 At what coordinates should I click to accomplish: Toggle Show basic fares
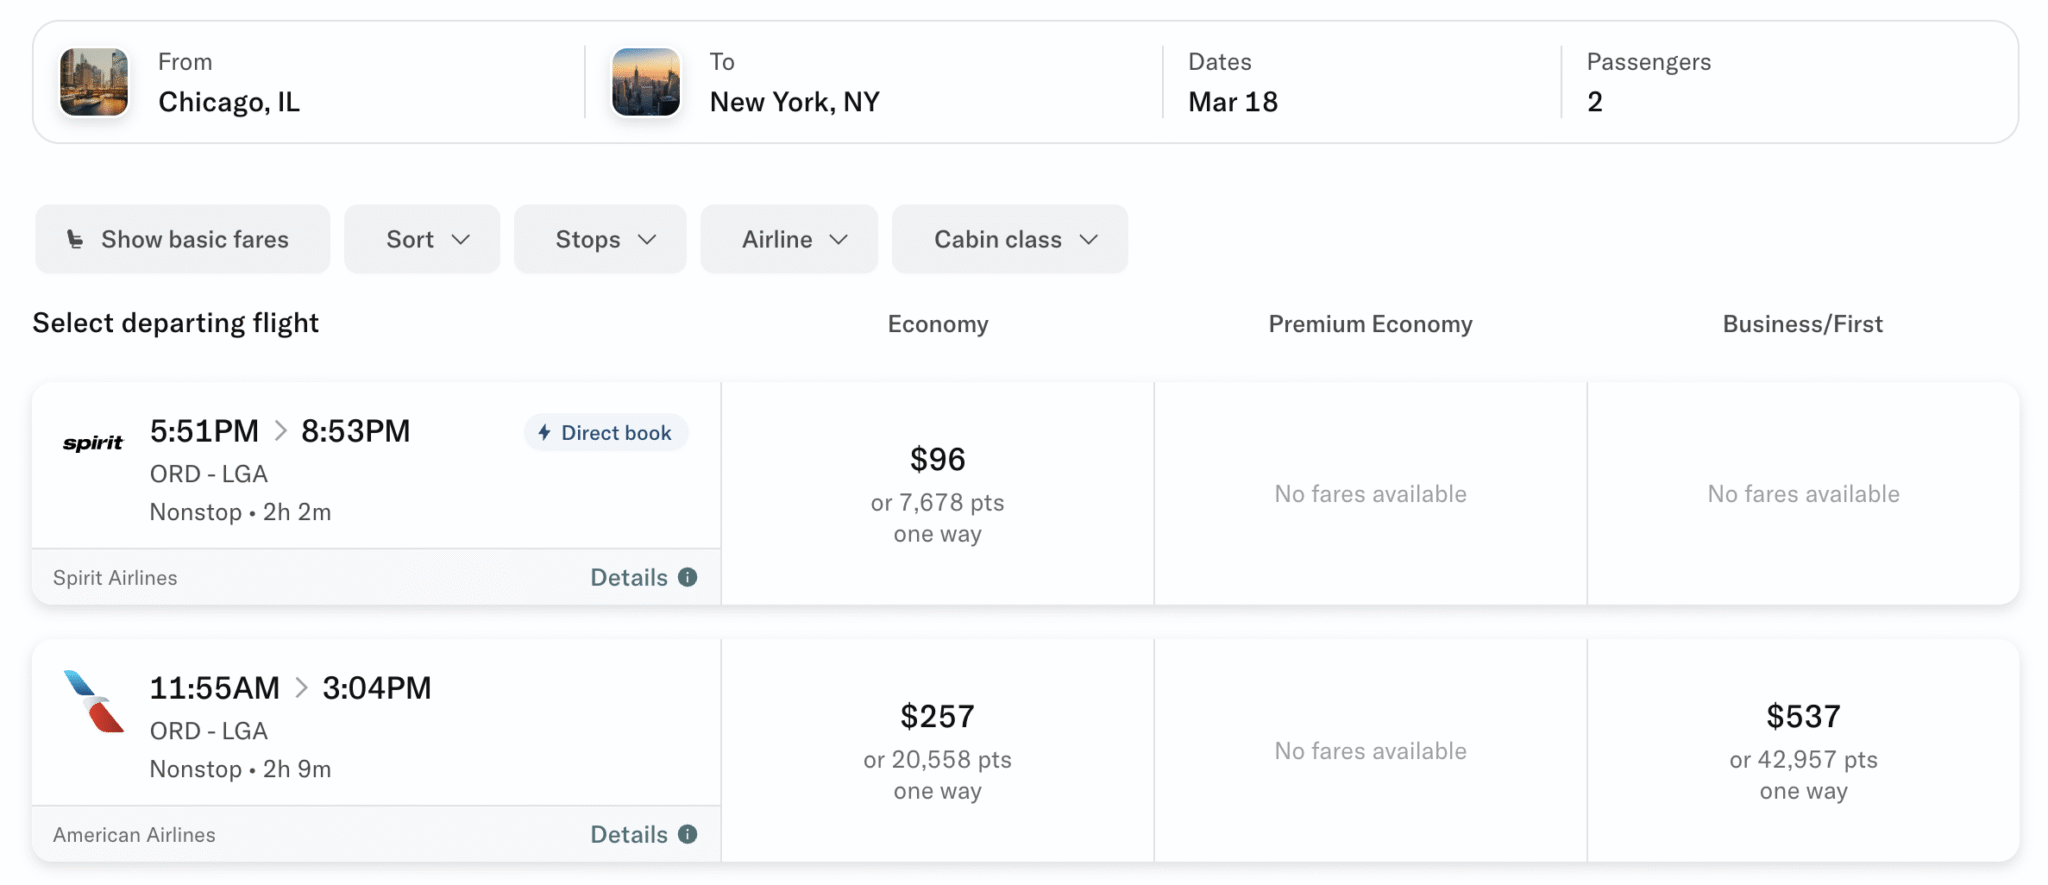(182, 239)
